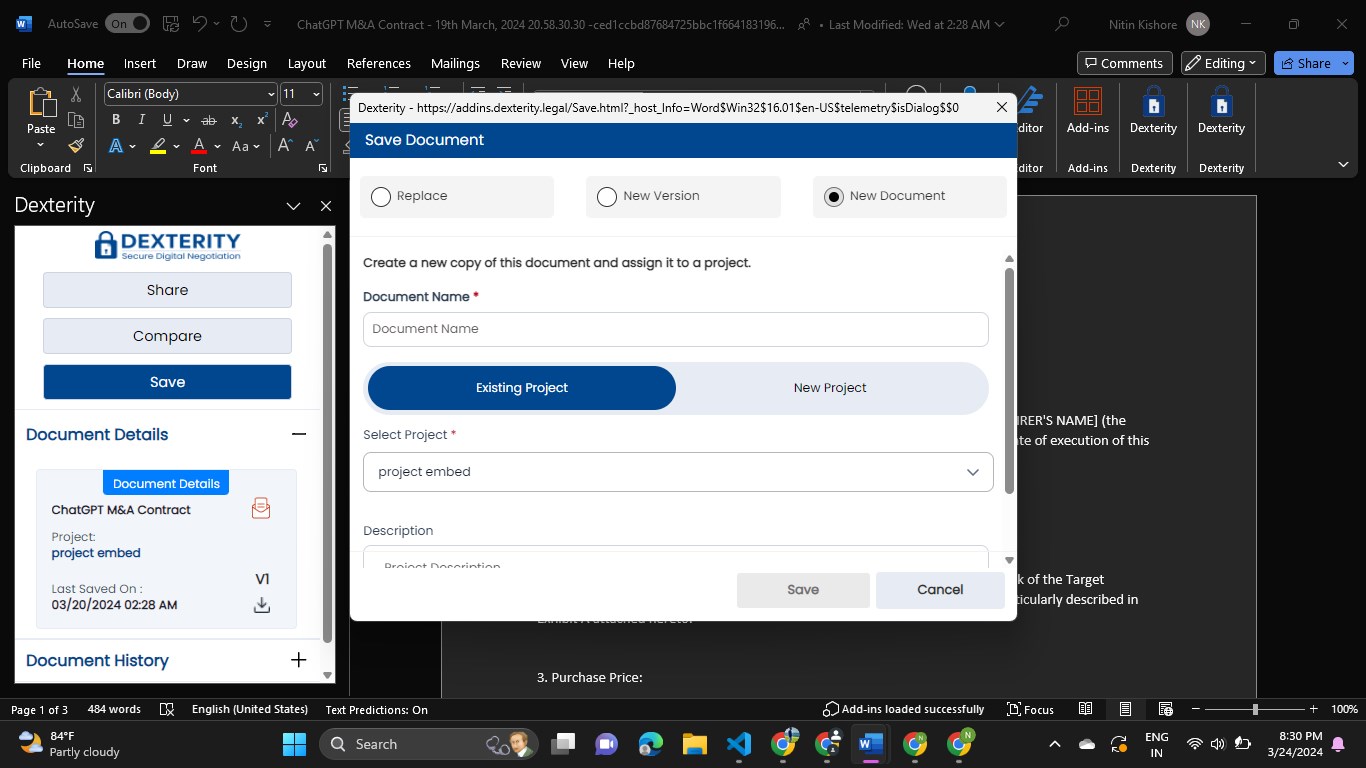
Task: Click the first Dexterity ribbon icon
Action: pyautogui.click(x=1153, y=111)
